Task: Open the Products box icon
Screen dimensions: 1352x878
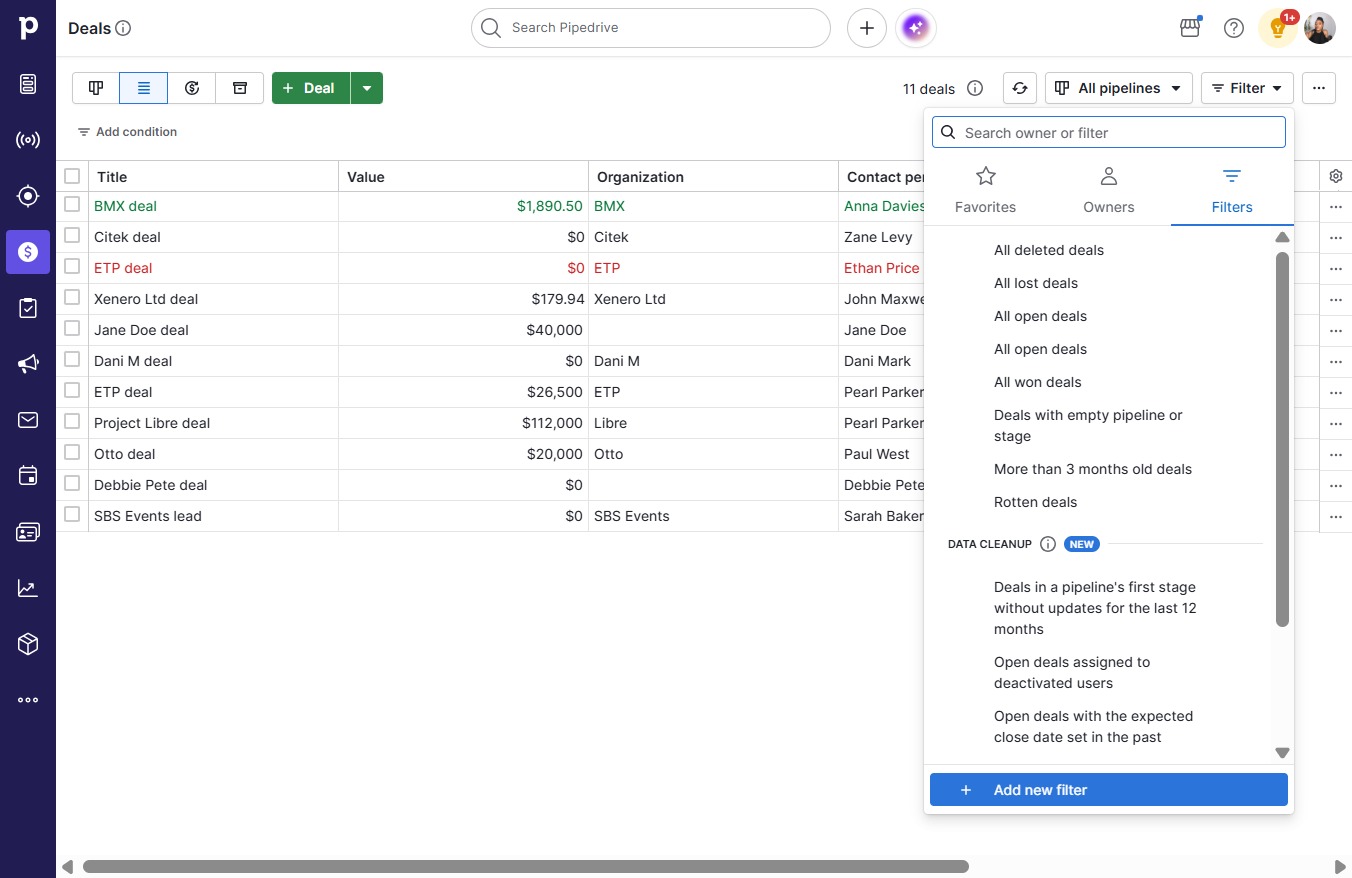Action: 28,644
